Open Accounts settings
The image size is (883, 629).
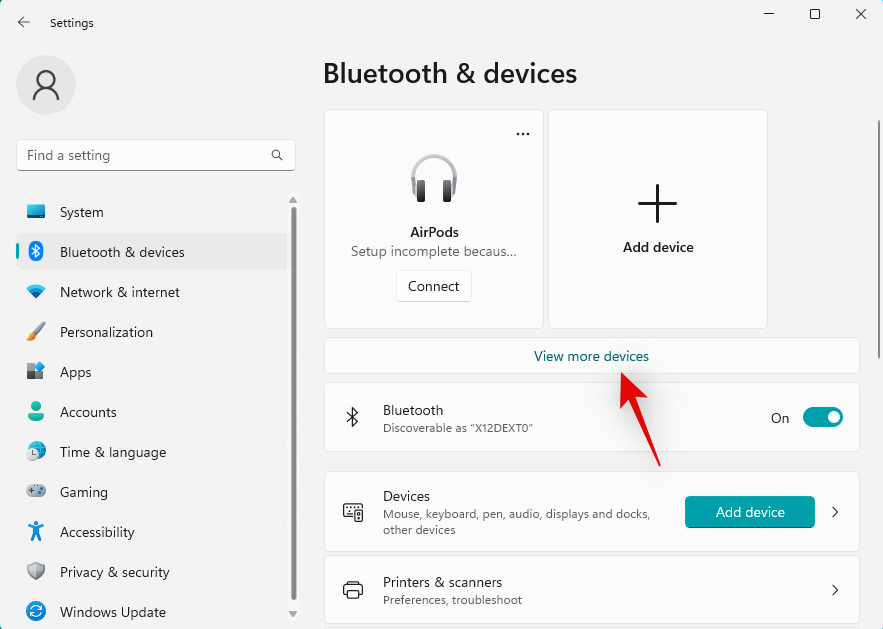click(151, 412)
